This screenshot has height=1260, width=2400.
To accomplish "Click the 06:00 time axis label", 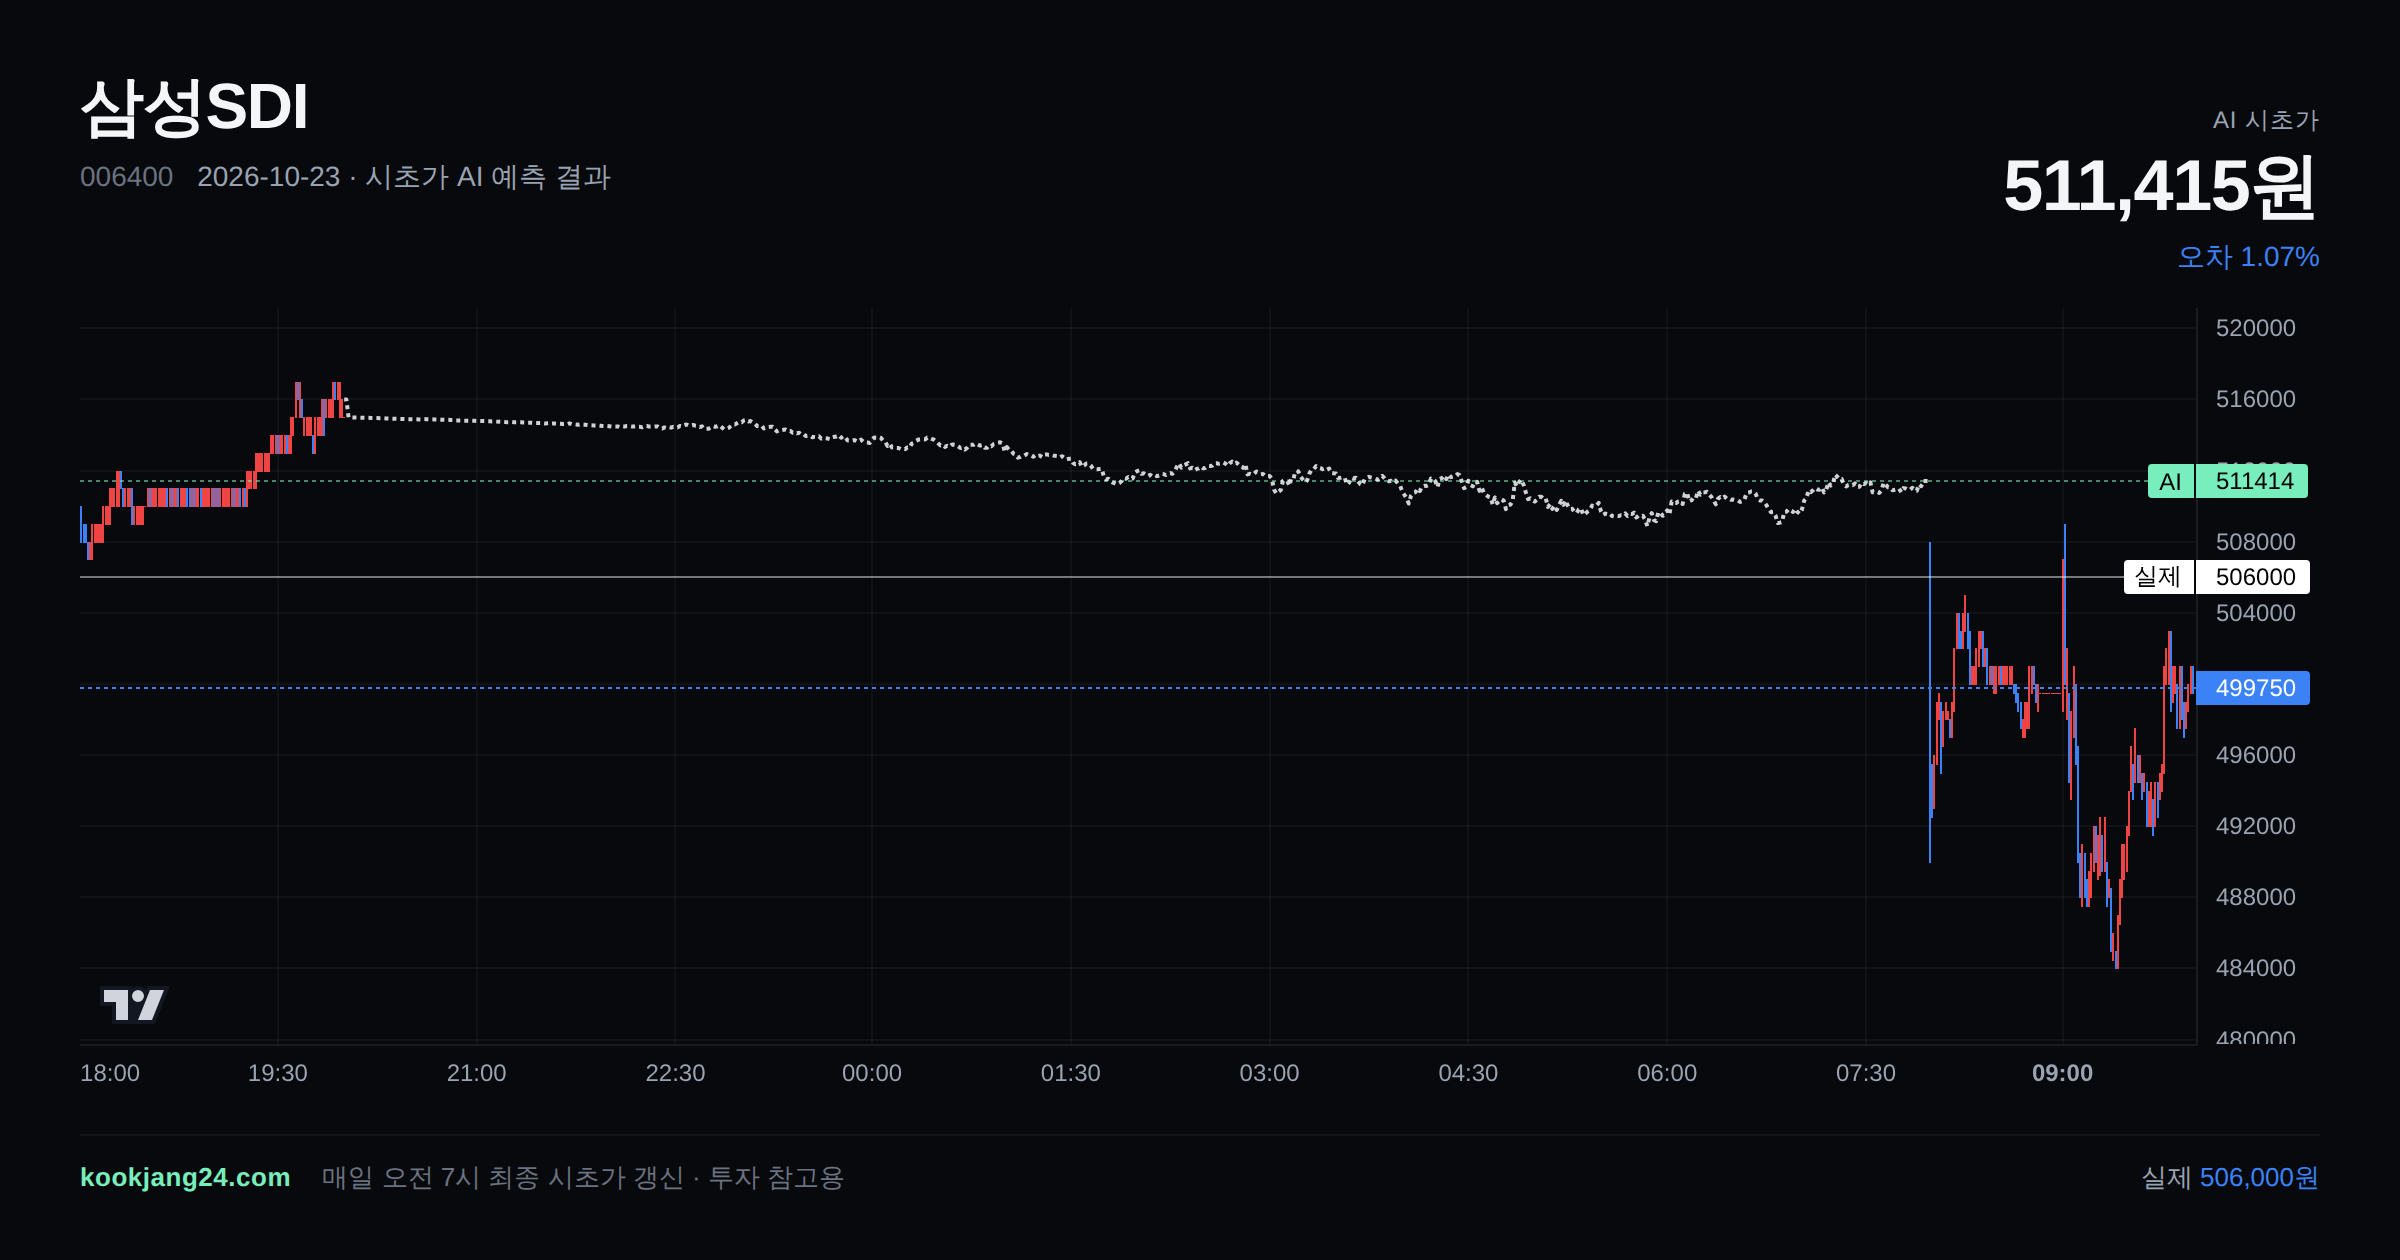I will coord(1667,1073).
